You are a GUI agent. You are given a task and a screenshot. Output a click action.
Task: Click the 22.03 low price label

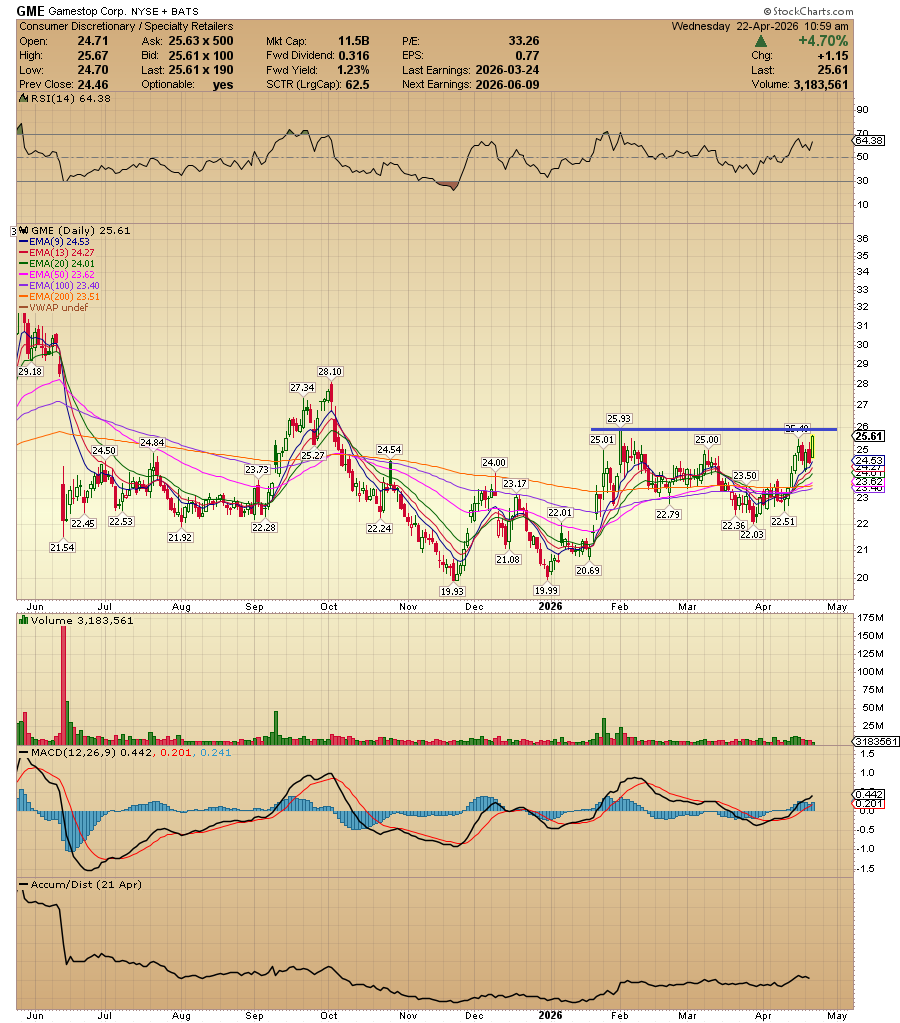[x=752, y=534]
